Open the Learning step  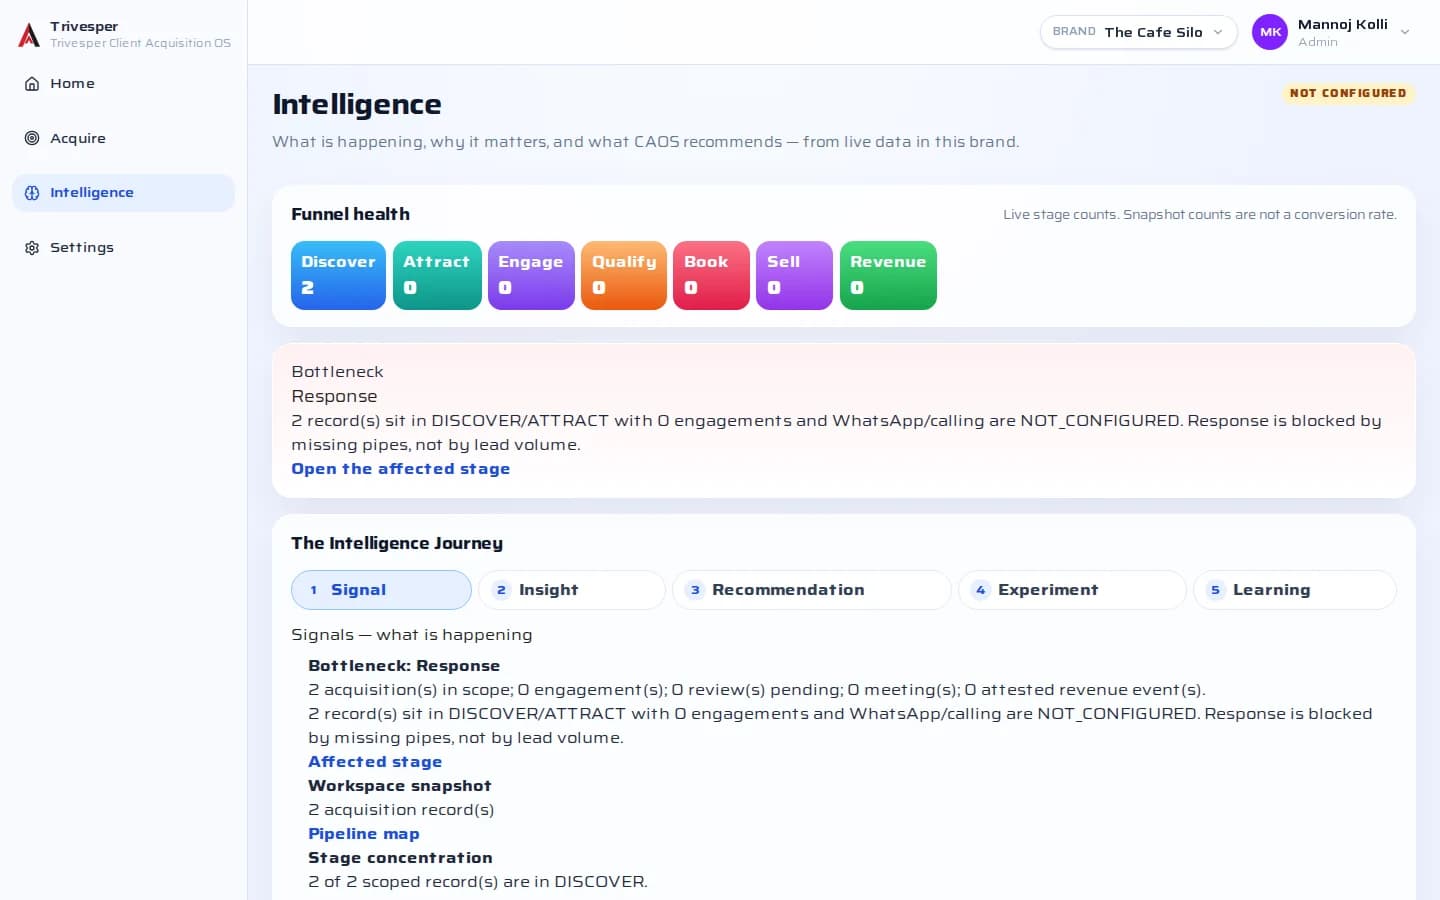click(x=1294, y=590)
